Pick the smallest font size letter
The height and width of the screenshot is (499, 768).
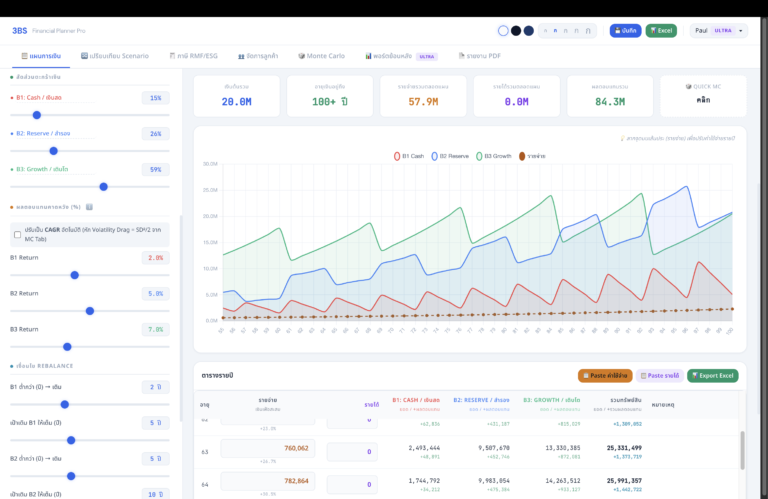coord(545,31)
